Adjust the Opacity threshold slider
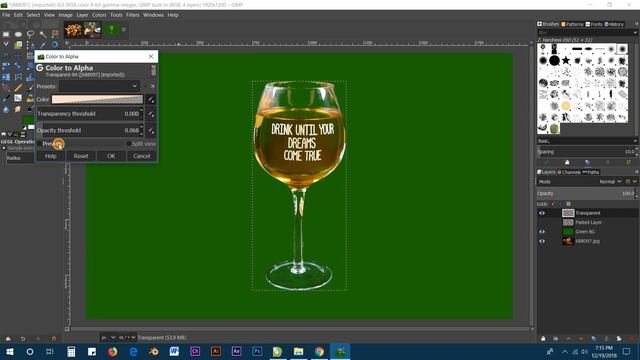 pos(90,131)
